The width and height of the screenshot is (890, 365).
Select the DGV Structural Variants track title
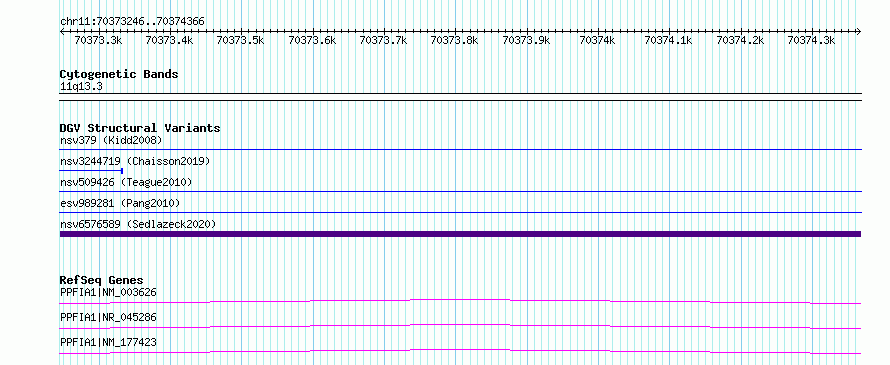[140, 128]
